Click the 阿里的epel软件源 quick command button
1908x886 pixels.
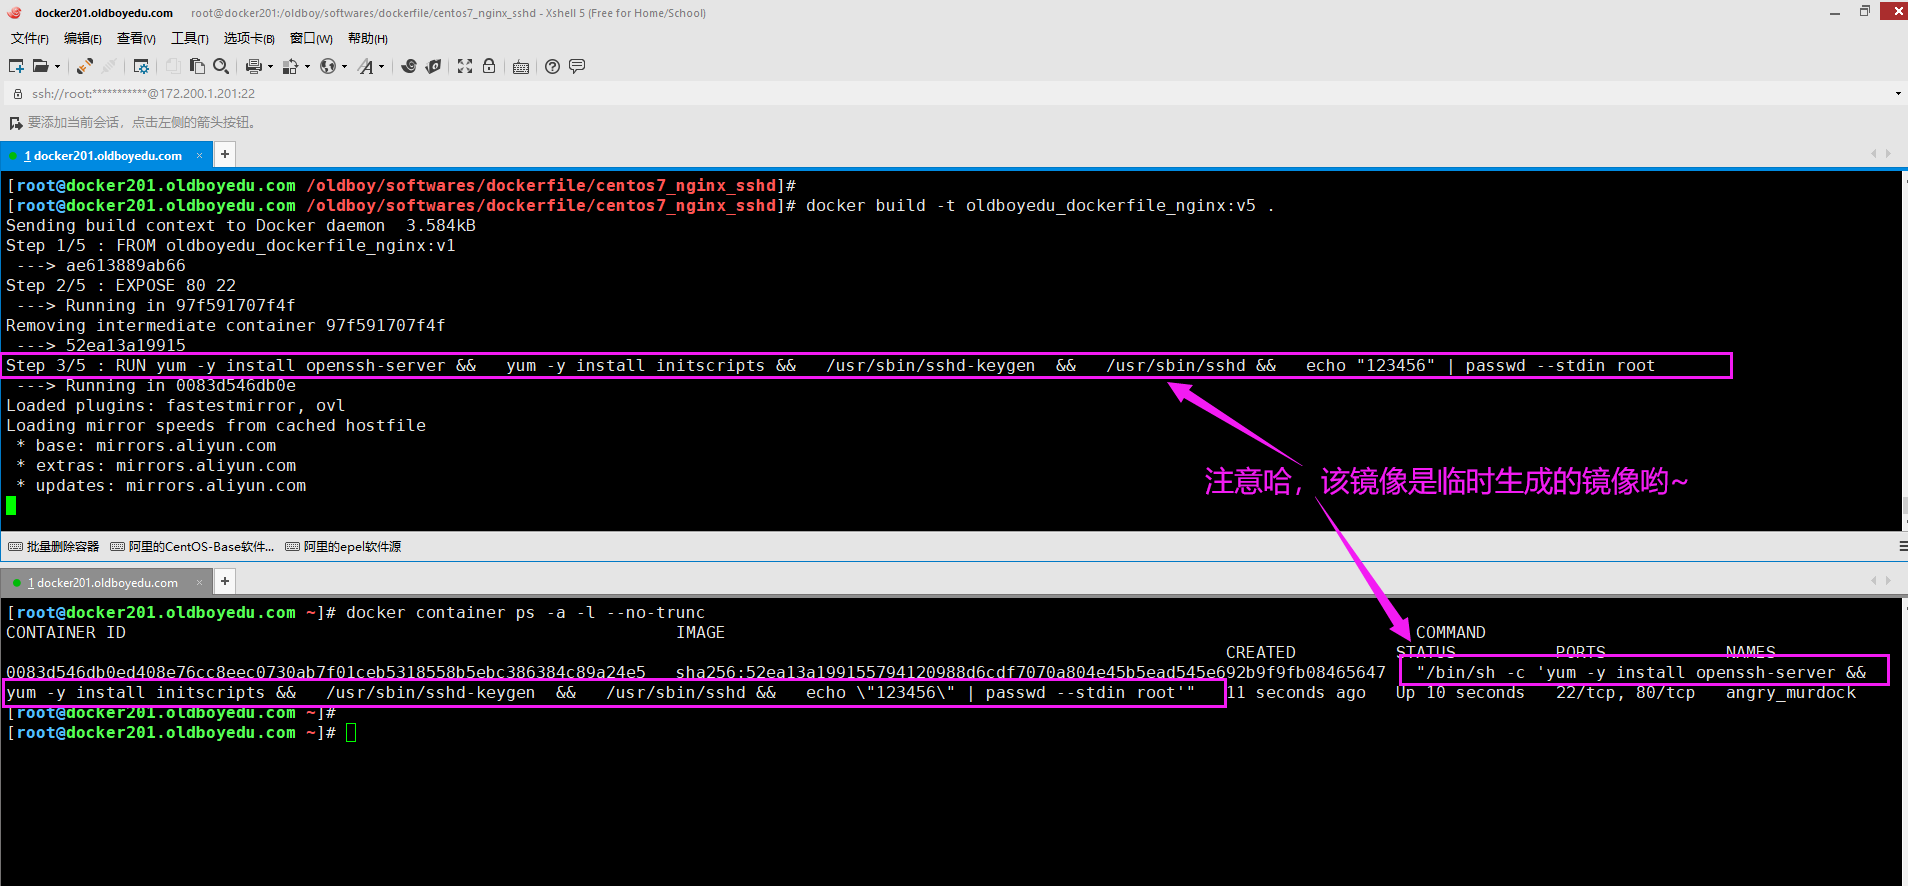[343, 547]
